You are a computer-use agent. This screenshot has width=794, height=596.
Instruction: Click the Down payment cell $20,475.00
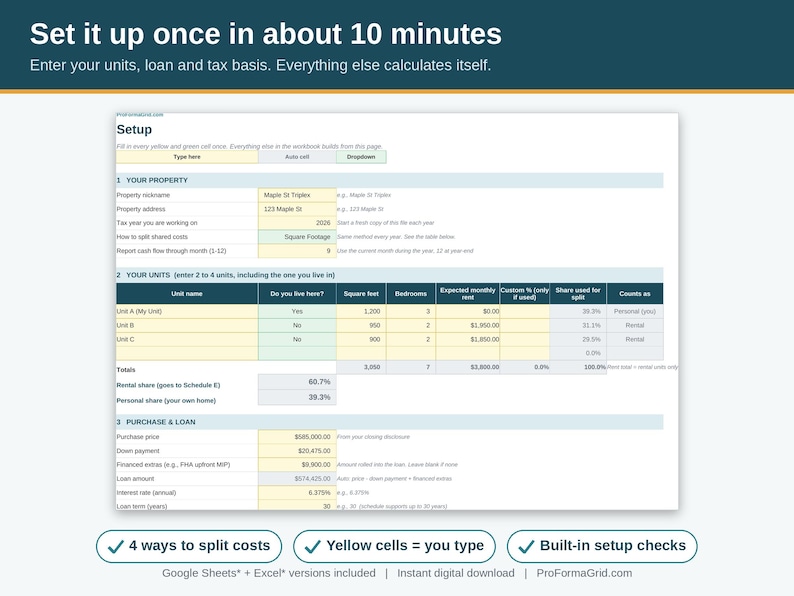[x=297, y=451]
